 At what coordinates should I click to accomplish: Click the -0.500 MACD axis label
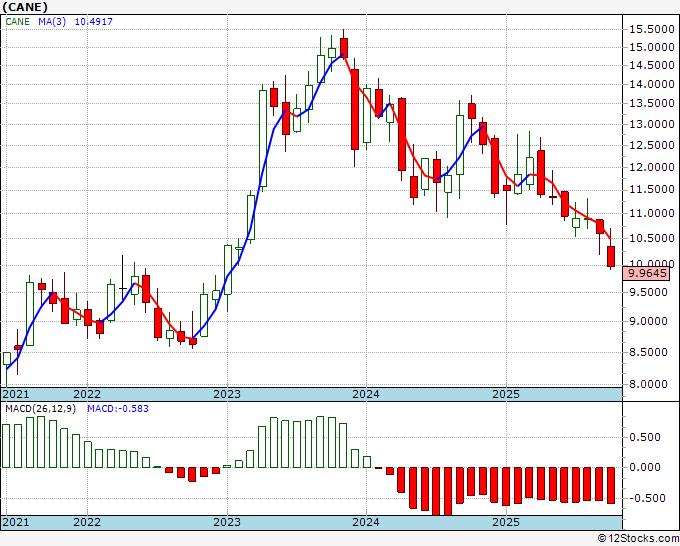[x=645, y=498]
